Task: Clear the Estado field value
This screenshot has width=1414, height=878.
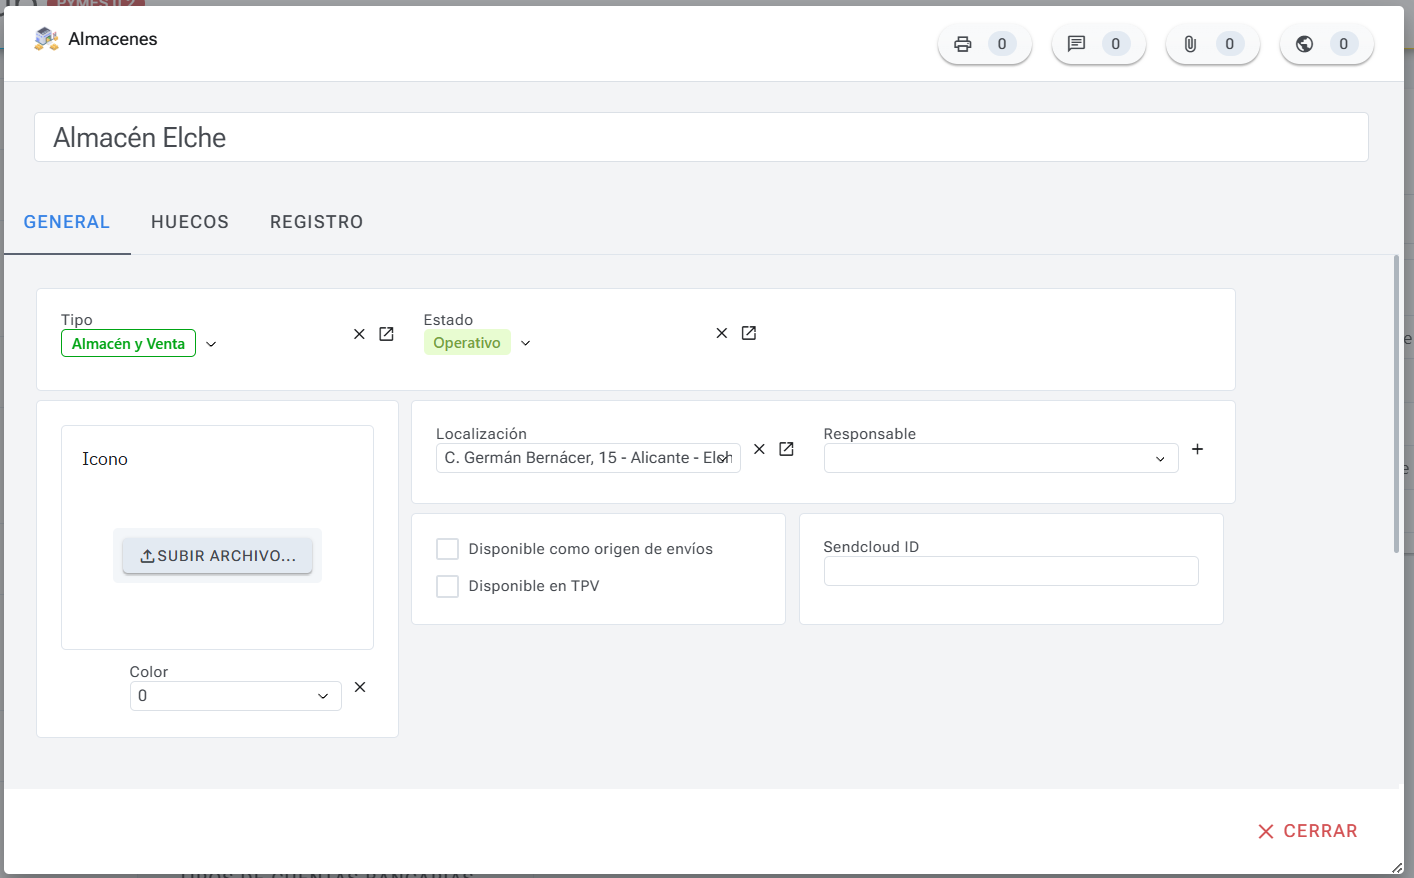Action: (722, 333)
